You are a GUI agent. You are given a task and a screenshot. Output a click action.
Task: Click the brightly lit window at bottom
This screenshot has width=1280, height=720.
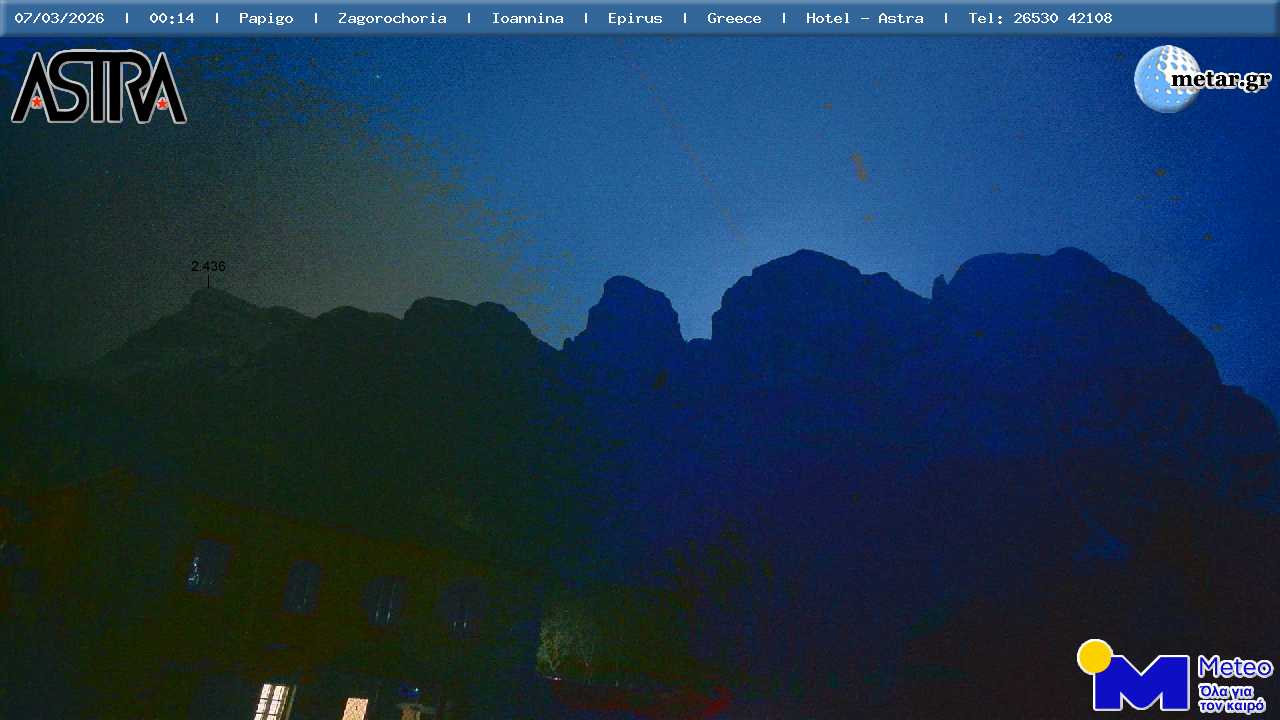pyautogui.click(x=273, y=701)
